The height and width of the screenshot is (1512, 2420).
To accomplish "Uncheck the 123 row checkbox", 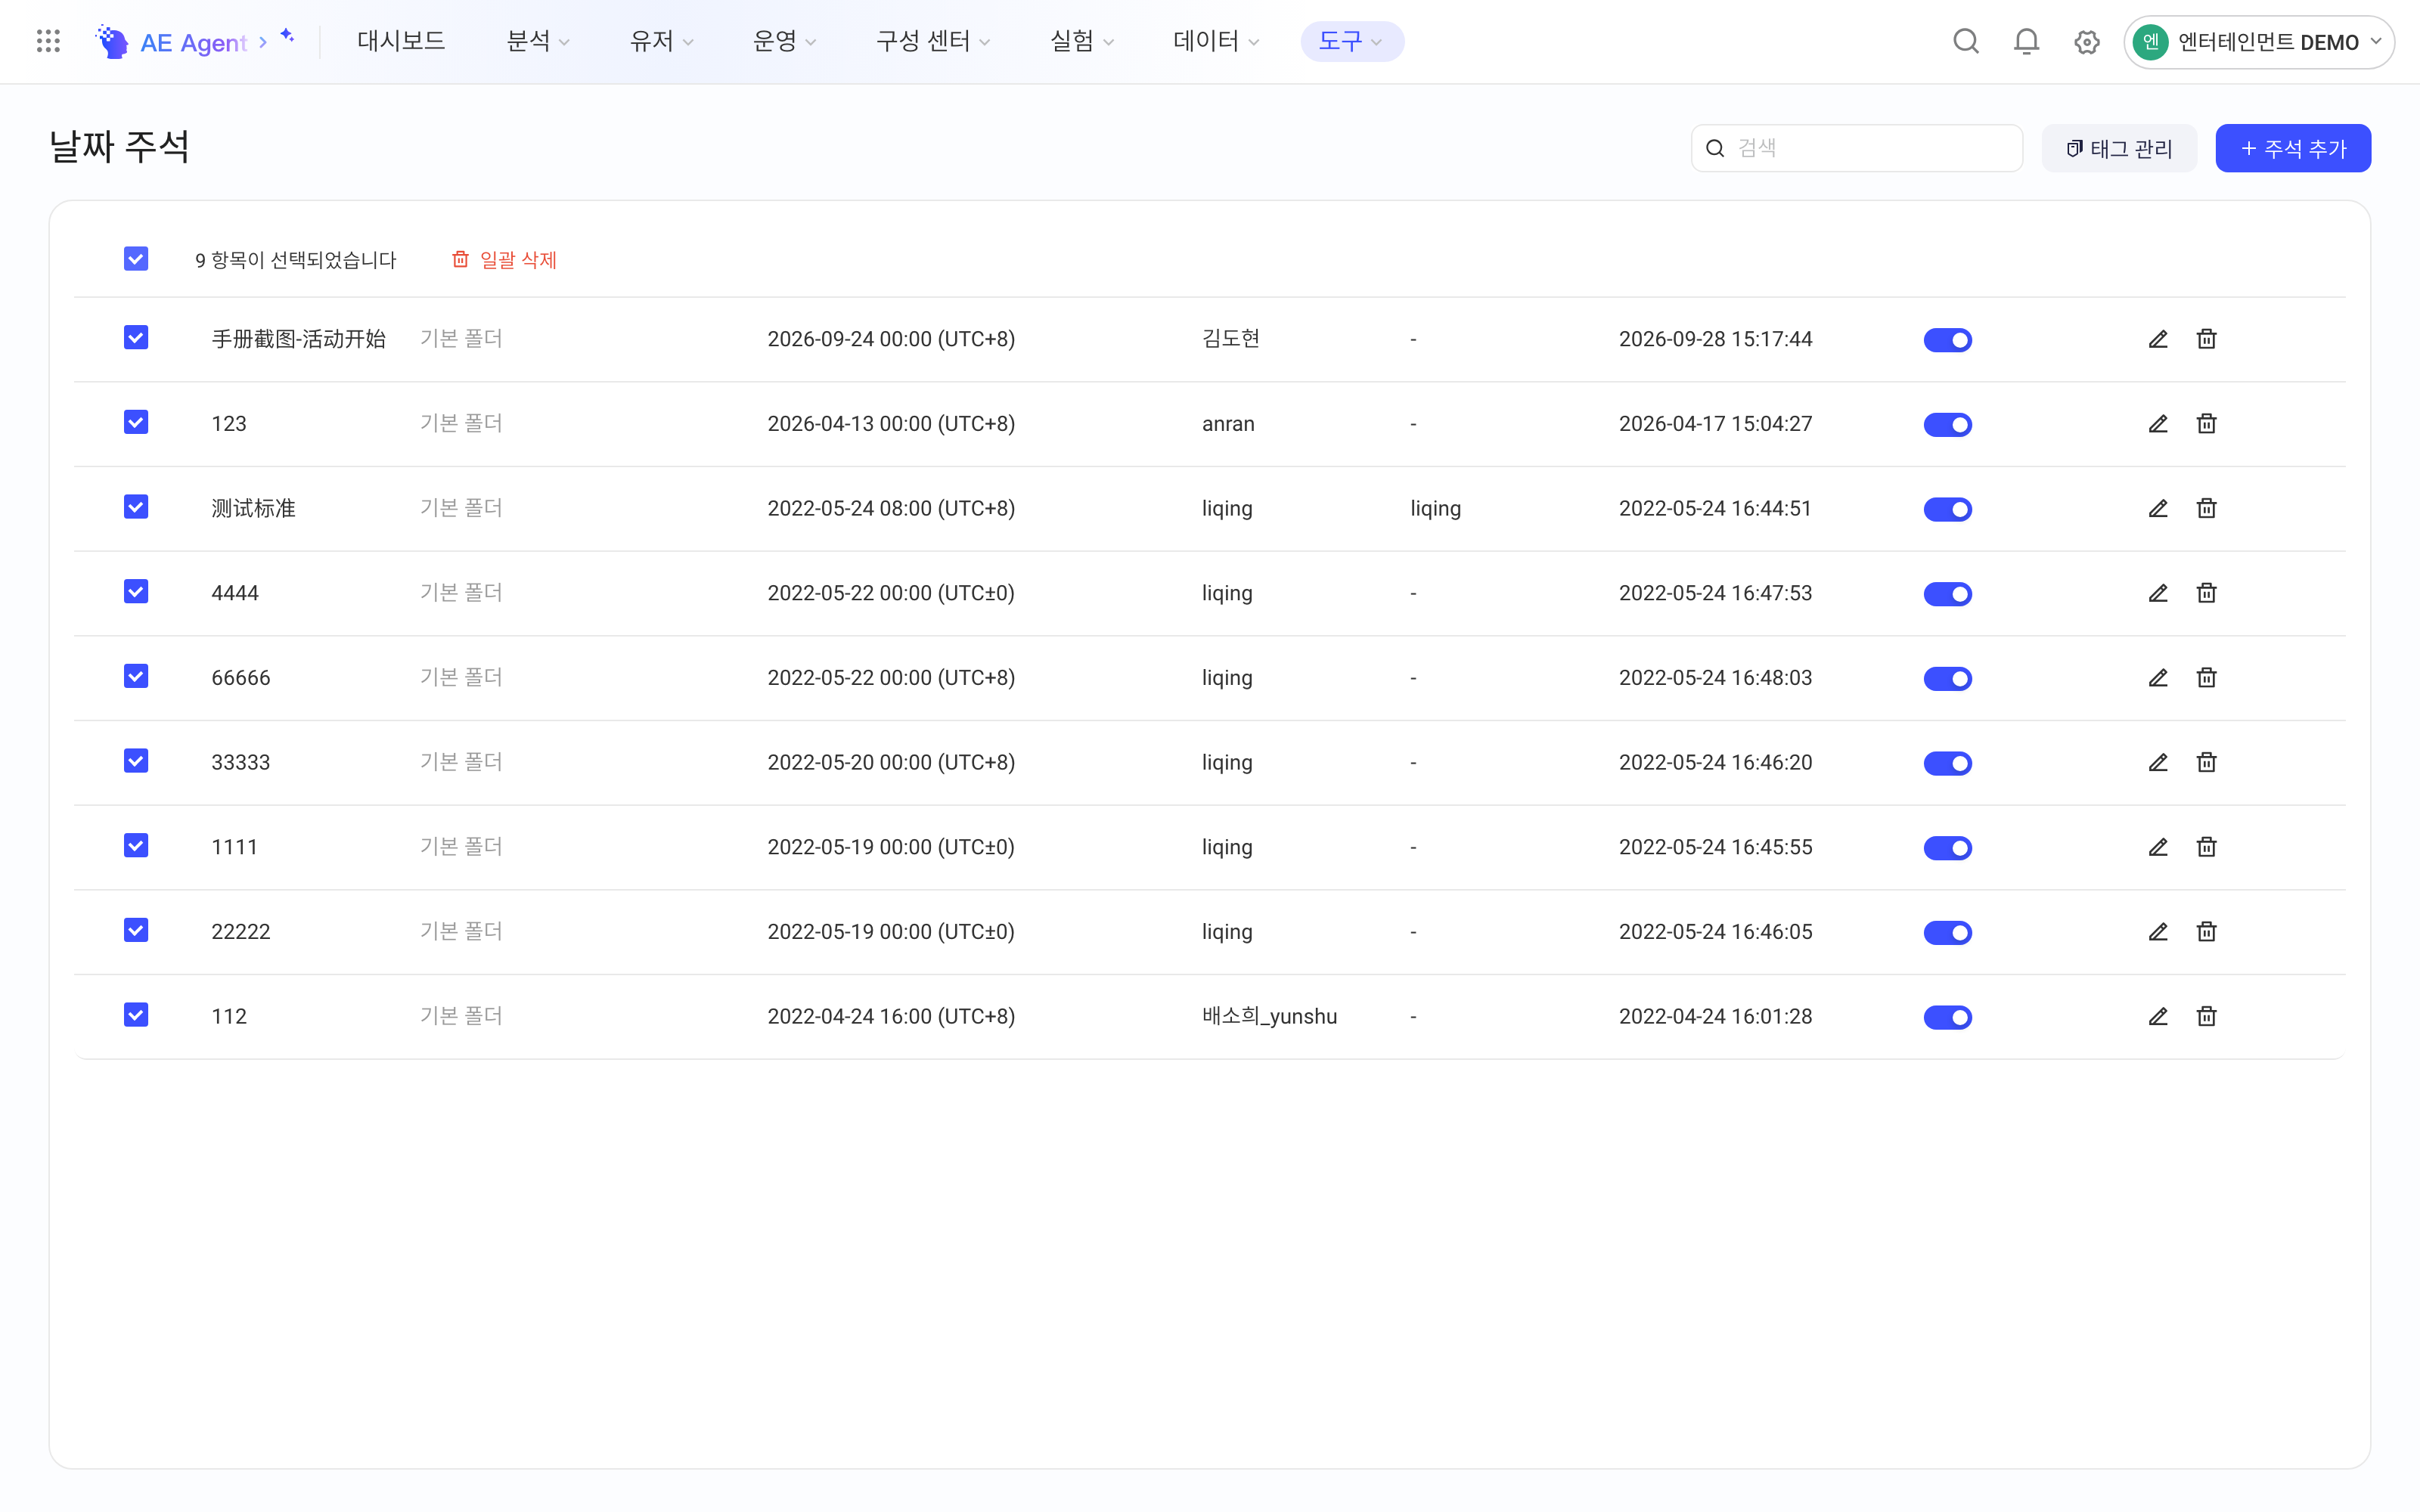I will (x=136, y=423).
